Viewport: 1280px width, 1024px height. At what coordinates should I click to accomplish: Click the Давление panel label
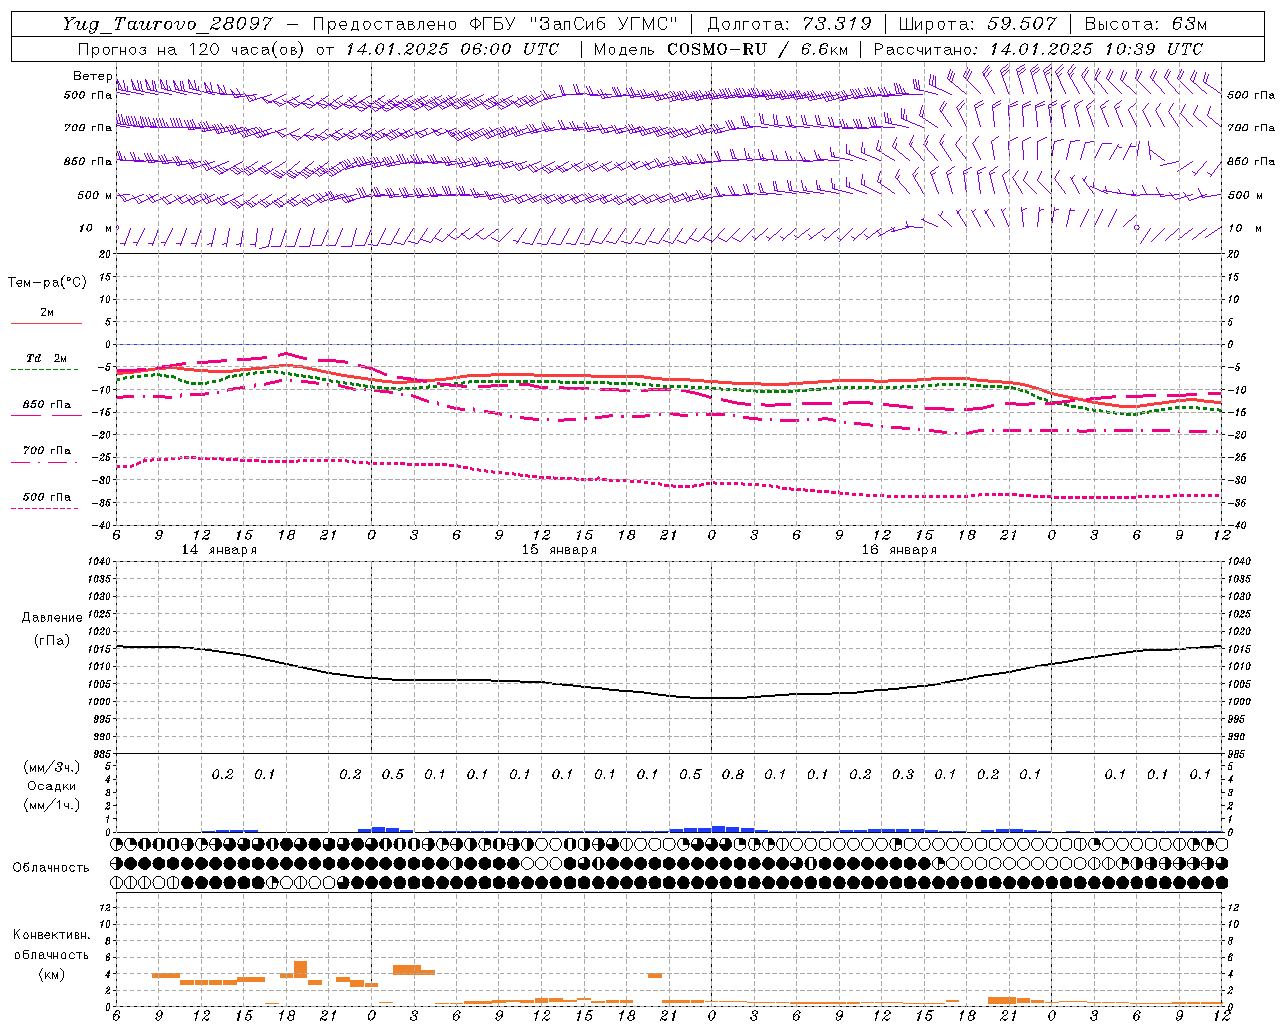52,618
